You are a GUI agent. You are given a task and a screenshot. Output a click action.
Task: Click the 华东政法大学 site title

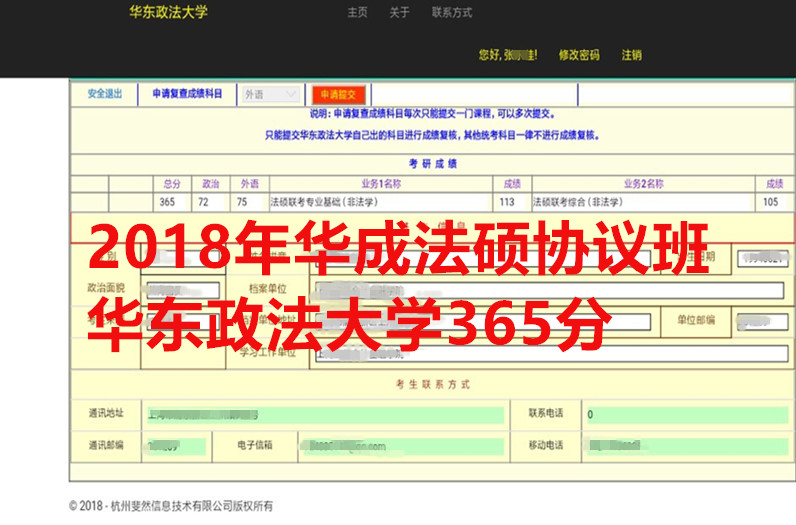(169, 12)
